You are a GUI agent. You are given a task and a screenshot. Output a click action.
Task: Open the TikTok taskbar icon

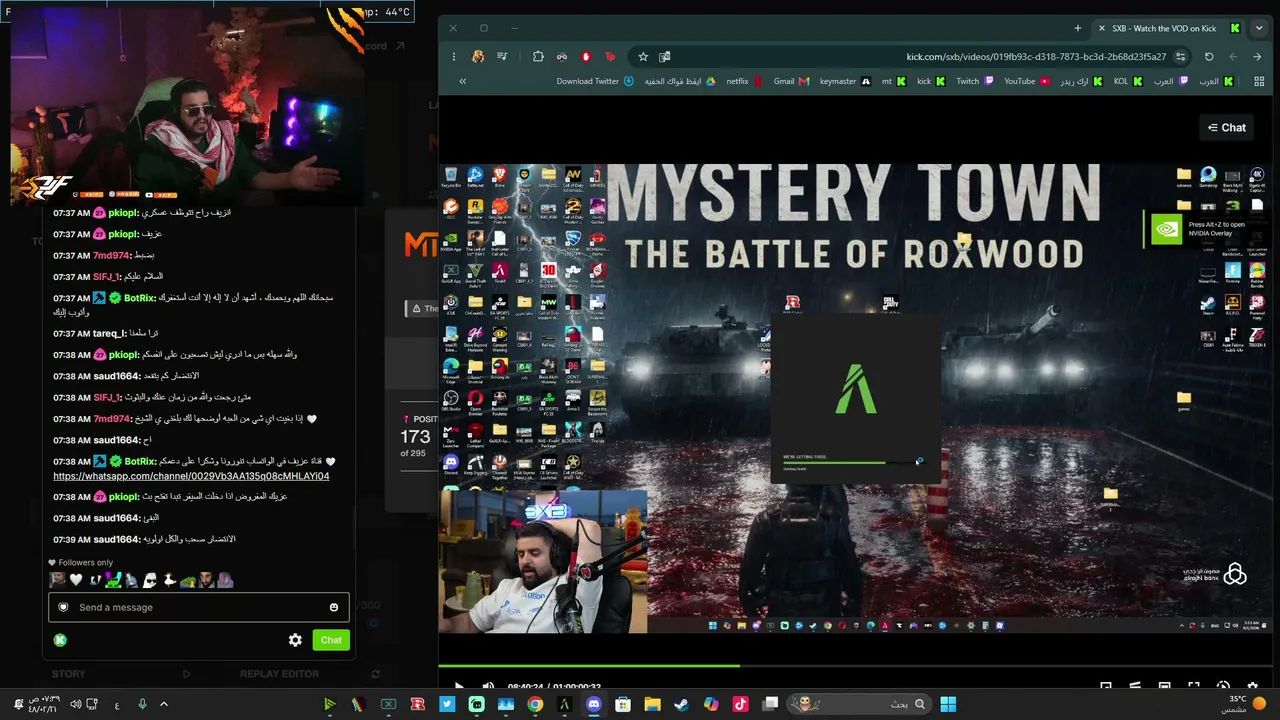(740, 704)
